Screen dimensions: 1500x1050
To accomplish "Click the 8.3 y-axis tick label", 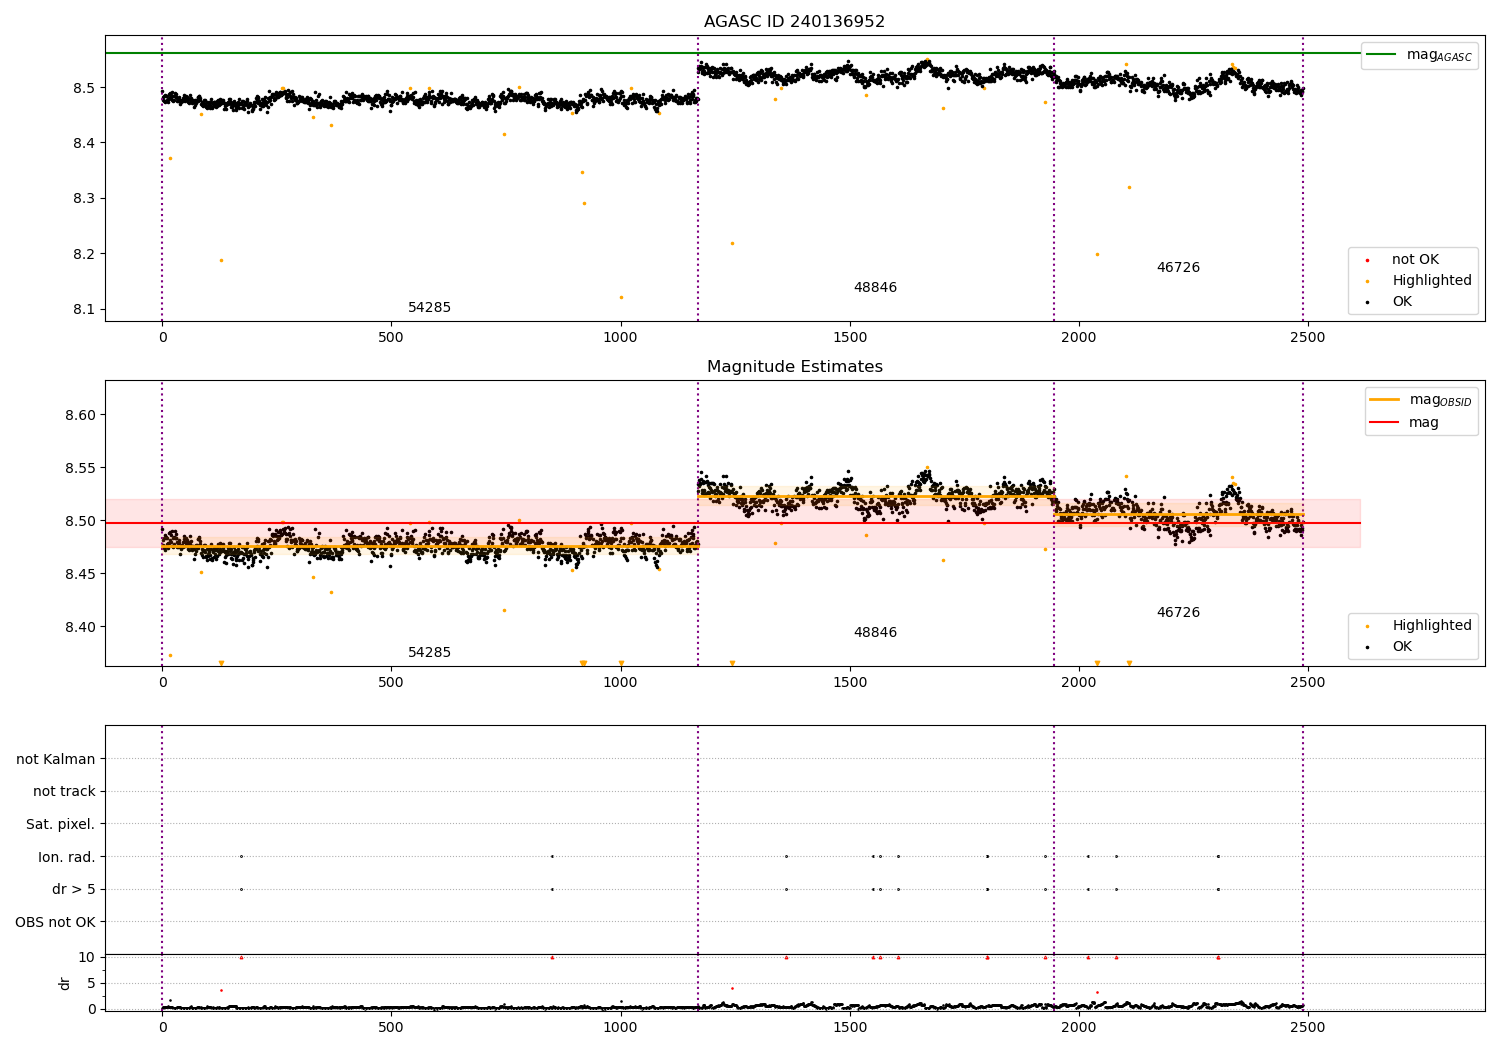I will coord(84,199).
